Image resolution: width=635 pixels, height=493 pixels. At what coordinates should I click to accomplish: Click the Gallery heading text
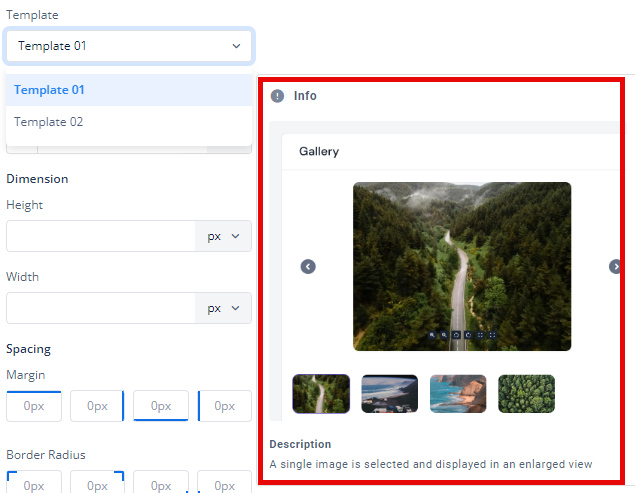319,152
